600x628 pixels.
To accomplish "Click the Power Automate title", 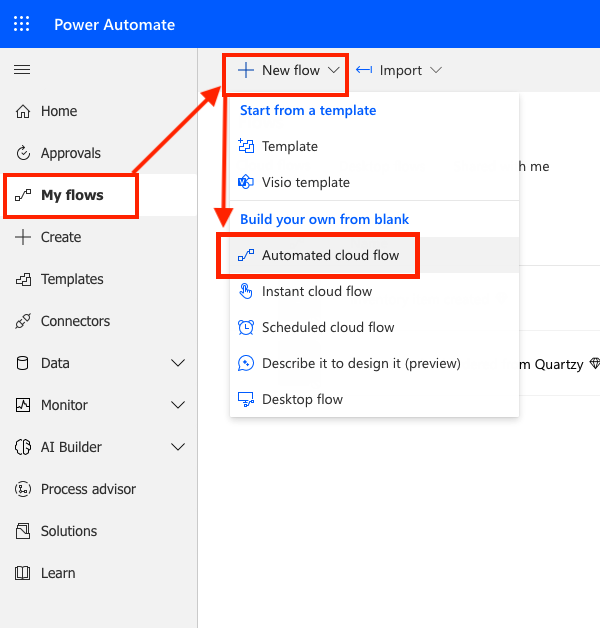I will coord(115,25).
